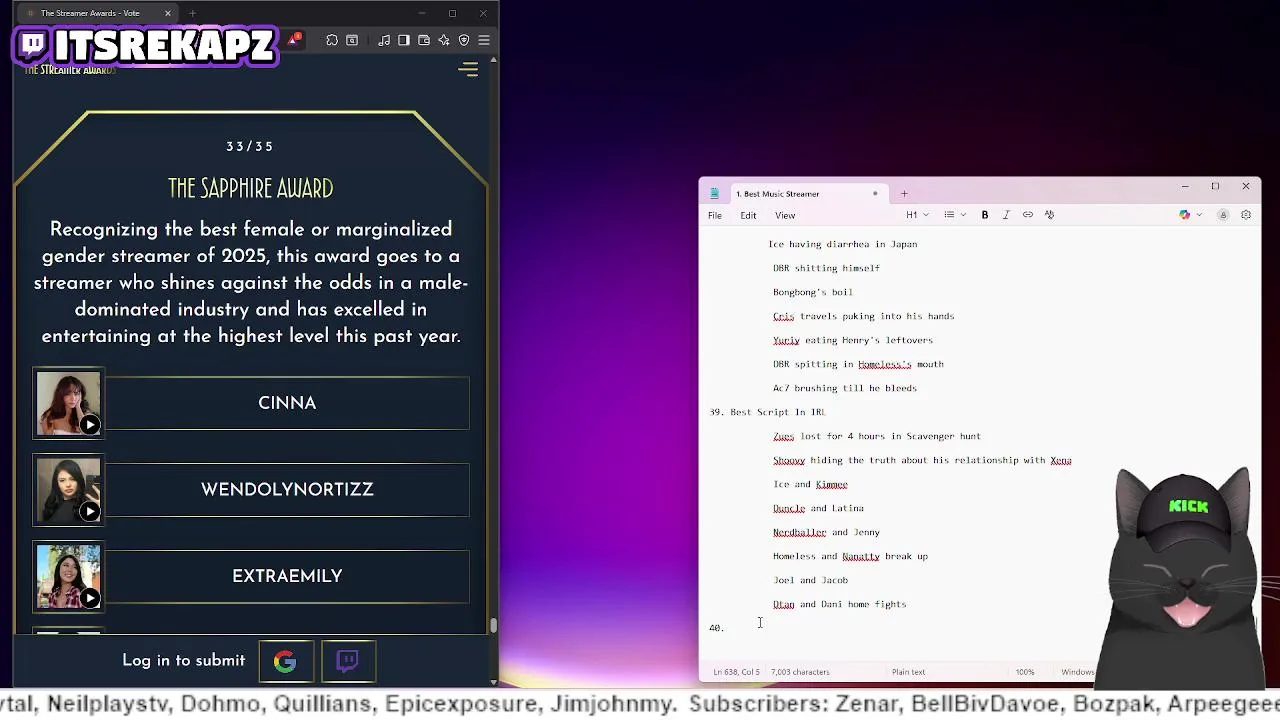Click the line '39. Best Script In IRL'
The image size is (1280, 720).
(767, 412)
